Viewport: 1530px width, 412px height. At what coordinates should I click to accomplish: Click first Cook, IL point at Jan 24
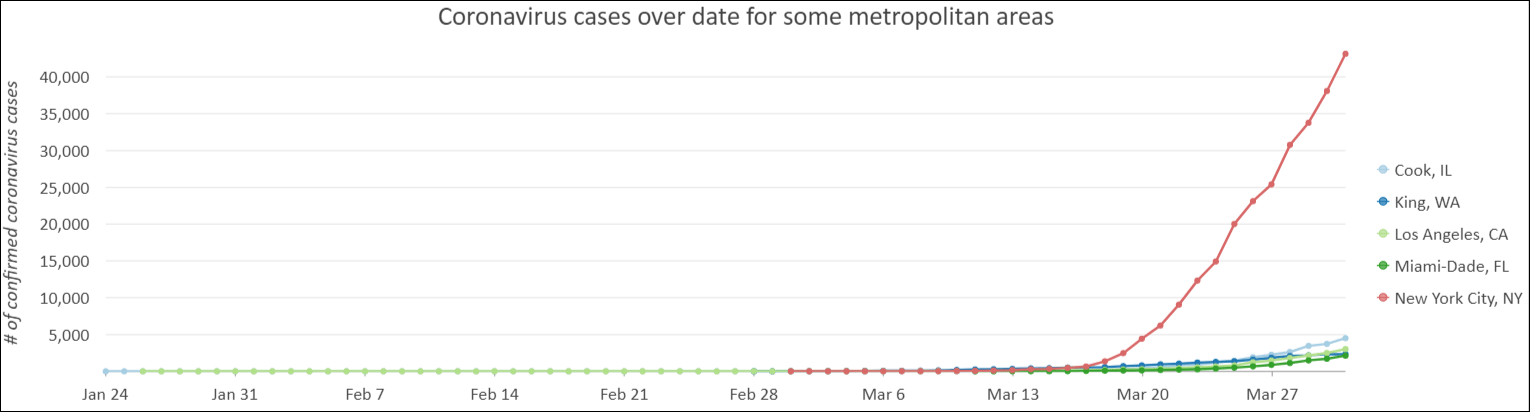coord(105,371)
